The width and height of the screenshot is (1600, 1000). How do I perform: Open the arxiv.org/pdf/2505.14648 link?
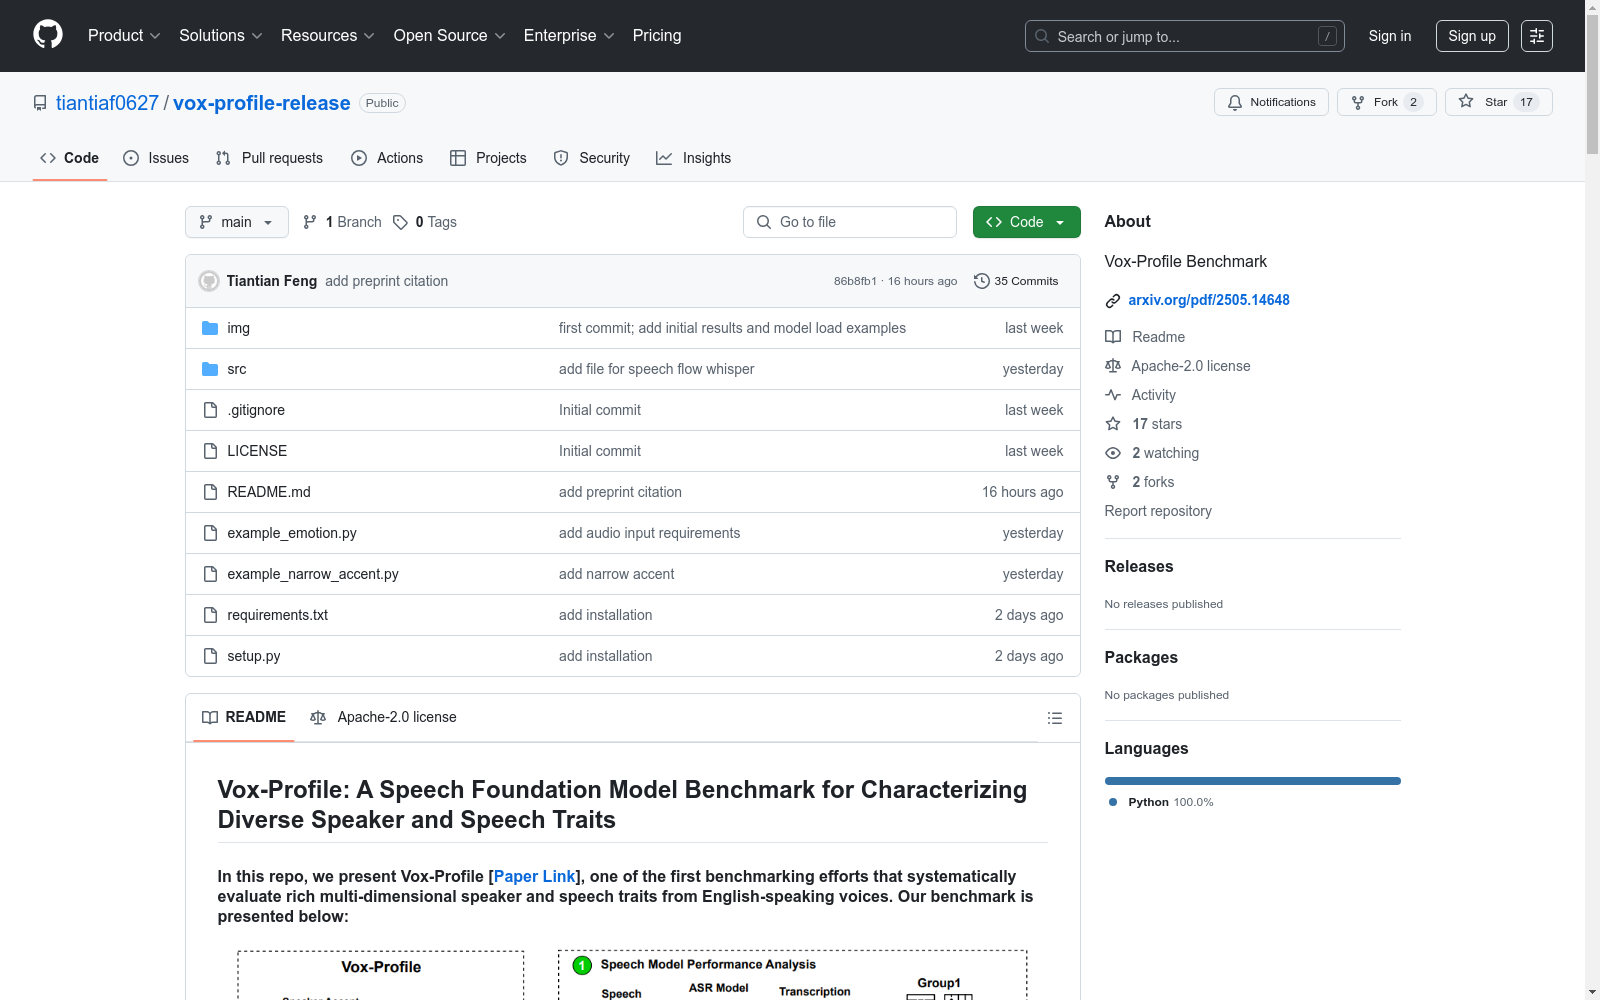click(x=1209, y=300)
